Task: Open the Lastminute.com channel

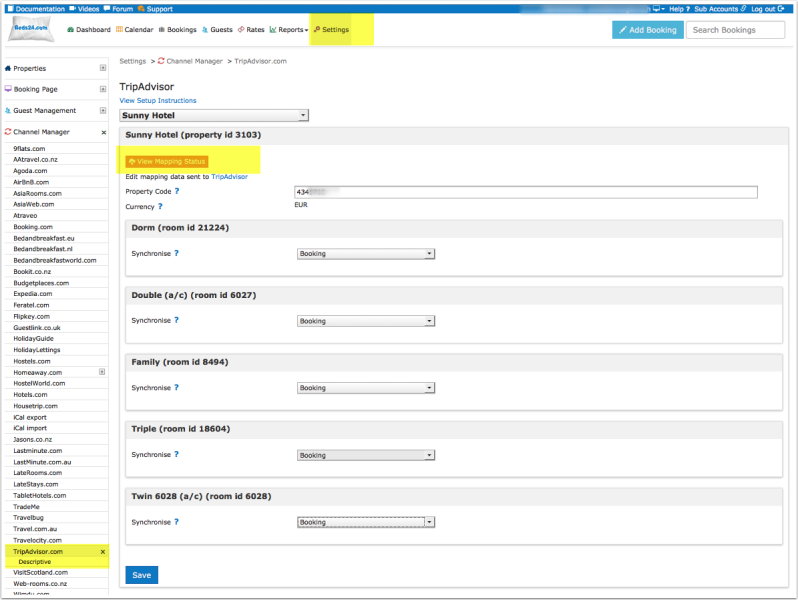Action: coord(38,451)
